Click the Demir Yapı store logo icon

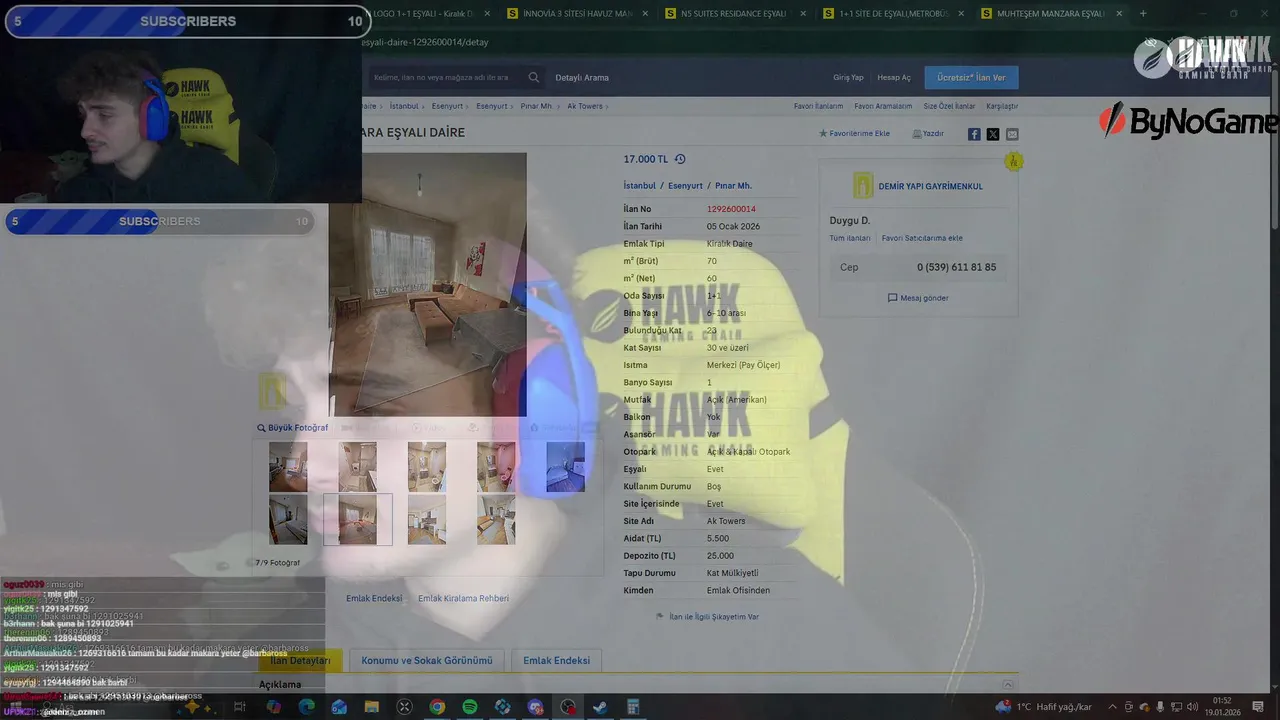pos(862,186)
